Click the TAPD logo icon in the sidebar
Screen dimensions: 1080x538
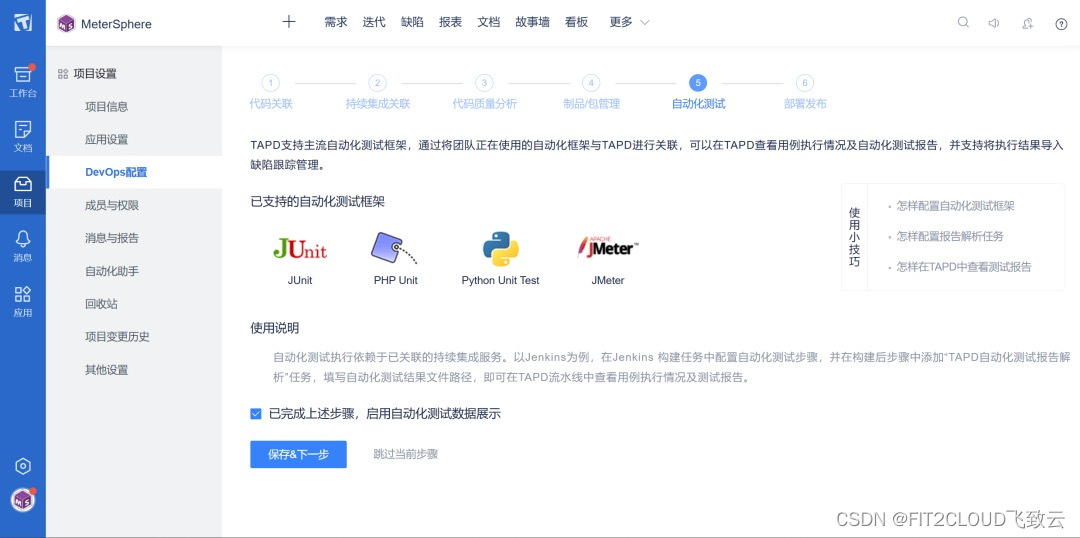[x=23, y=23]
